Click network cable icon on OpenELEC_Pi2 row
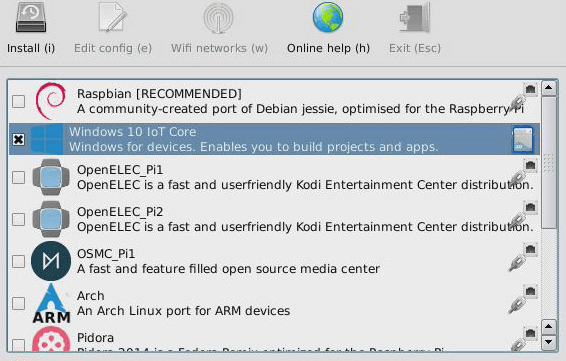566x361 pixels. (x=523, y=216)
